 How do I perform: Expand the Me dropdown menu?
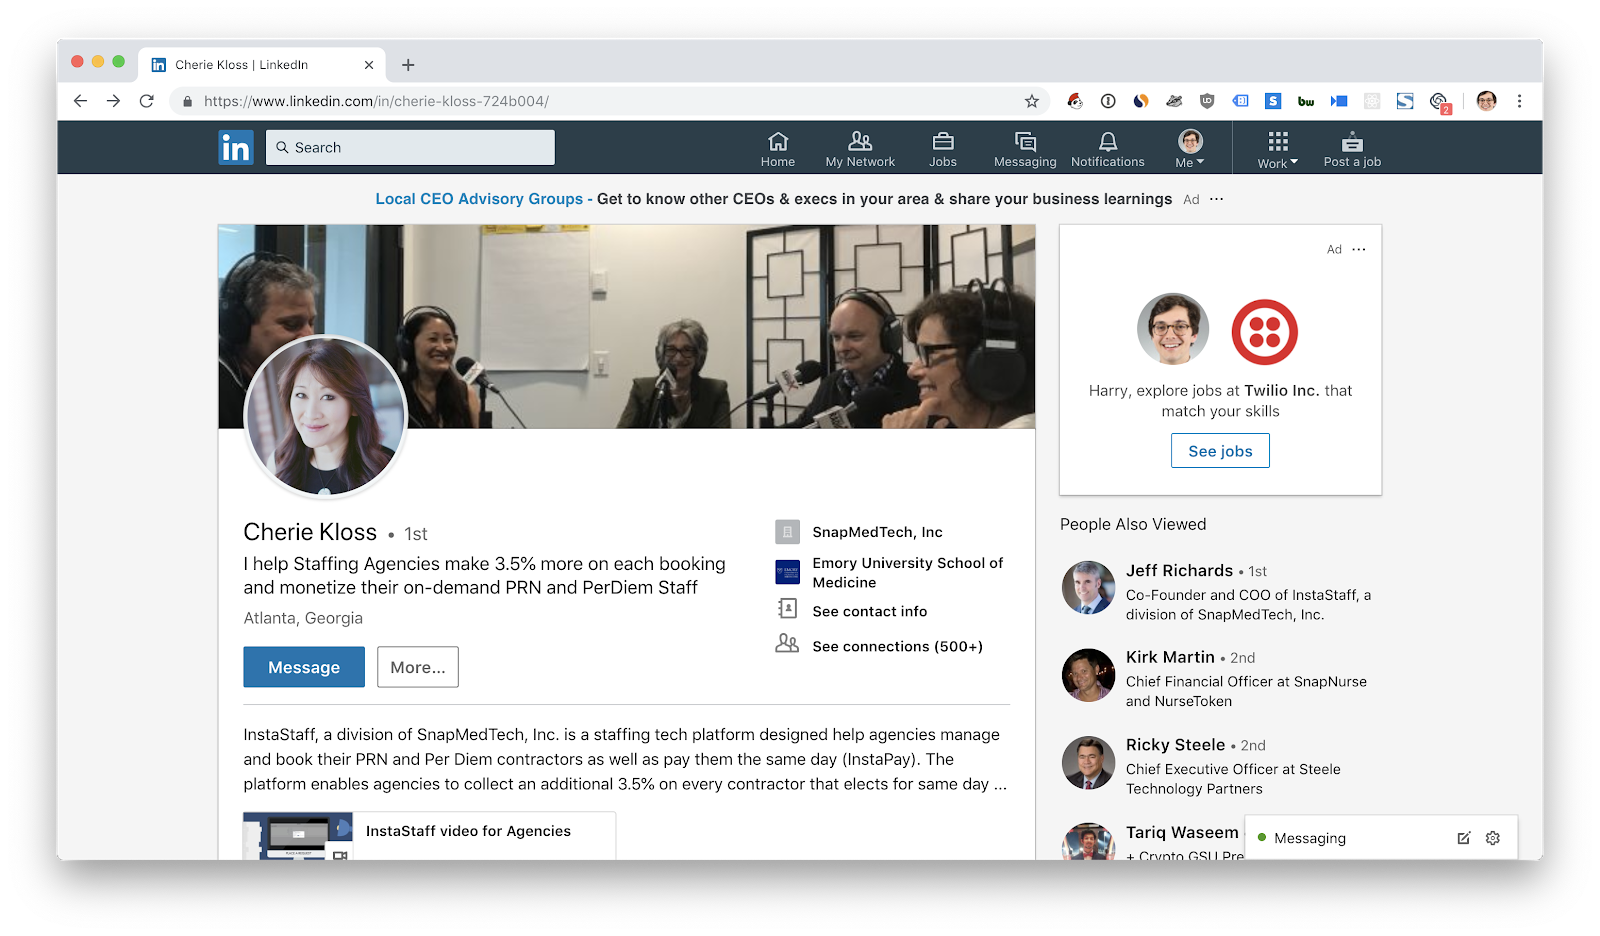(1190, 149)
